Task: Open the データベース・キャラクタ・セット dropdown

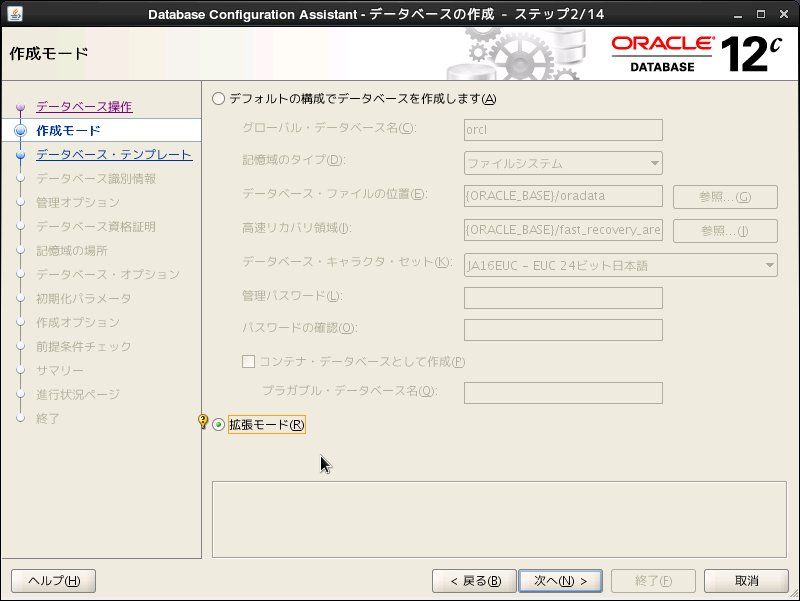Action: click(621, 265)
